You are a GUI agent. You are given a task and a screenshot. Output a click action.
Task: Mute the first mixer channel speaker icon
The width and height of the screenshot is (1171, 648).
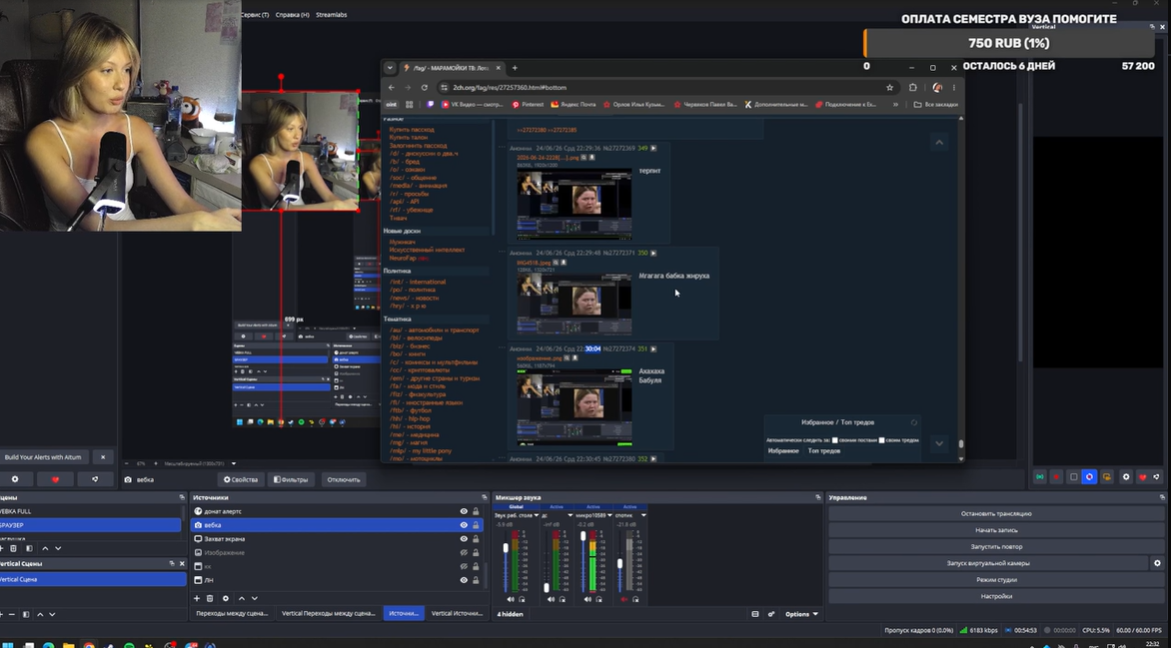pos(511,599)
